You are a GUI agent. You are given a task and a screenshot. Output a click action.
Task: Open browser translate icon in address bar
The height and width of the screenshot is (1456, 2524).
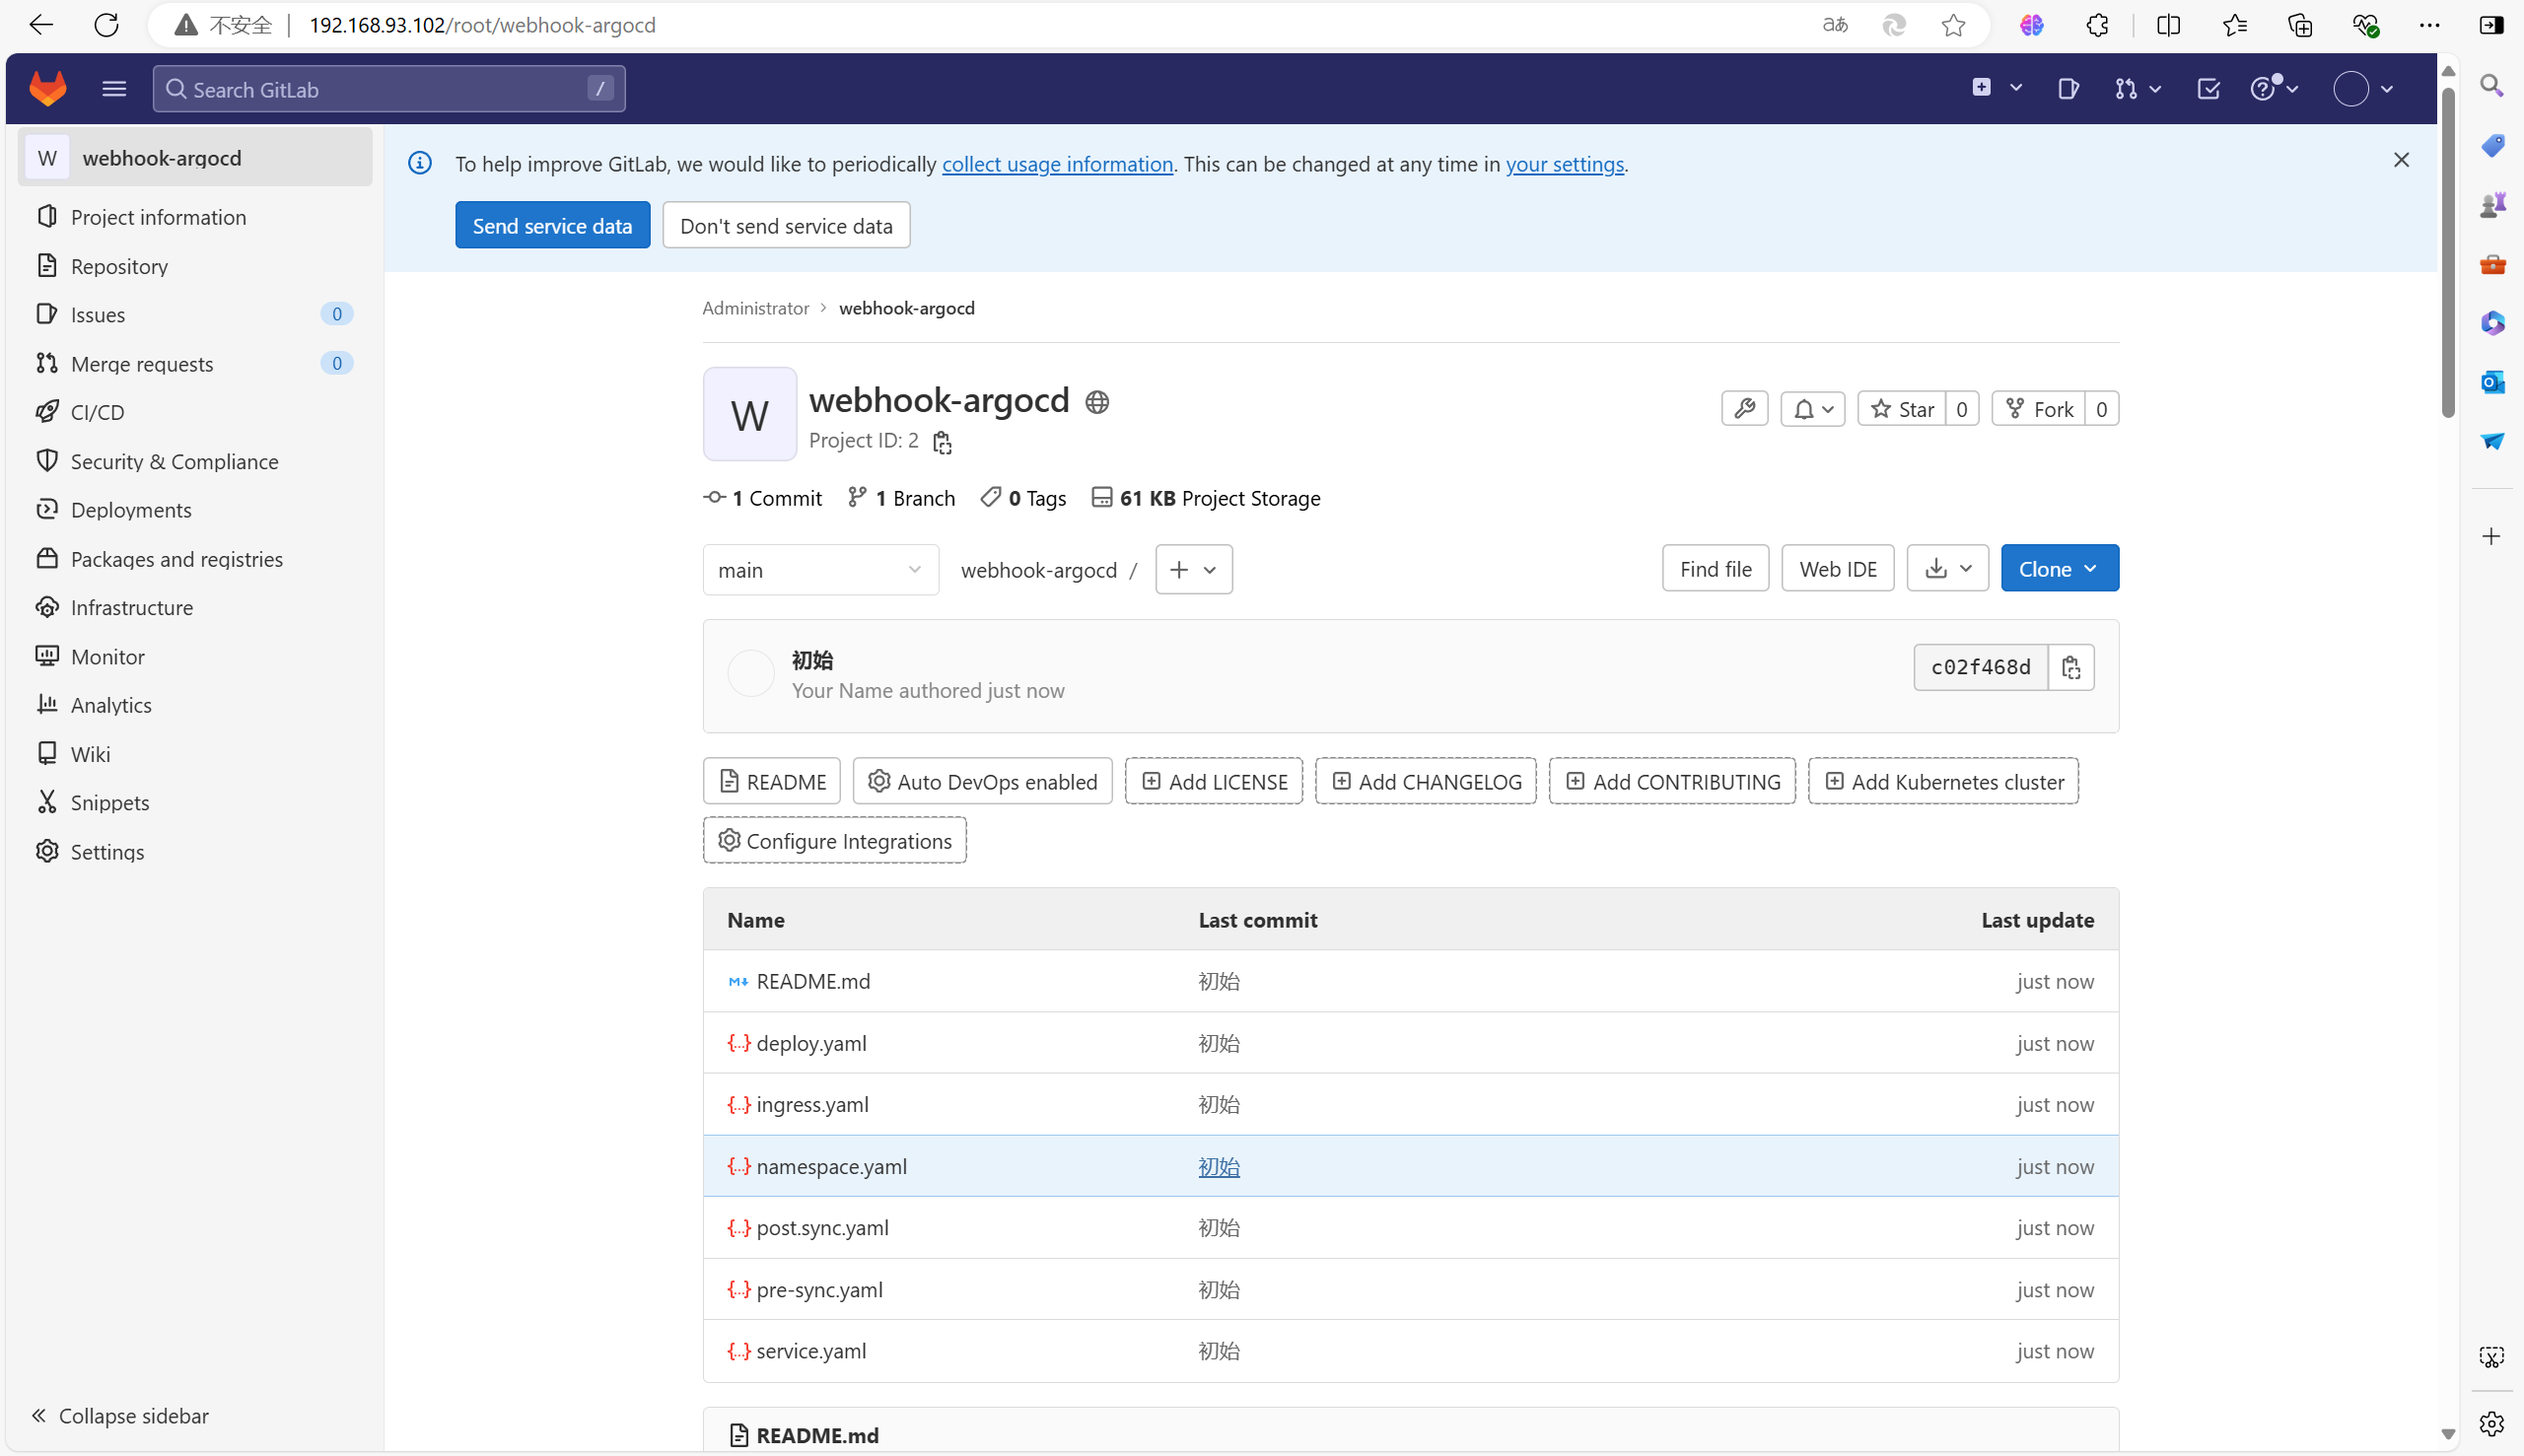(x=1835, y=25)
